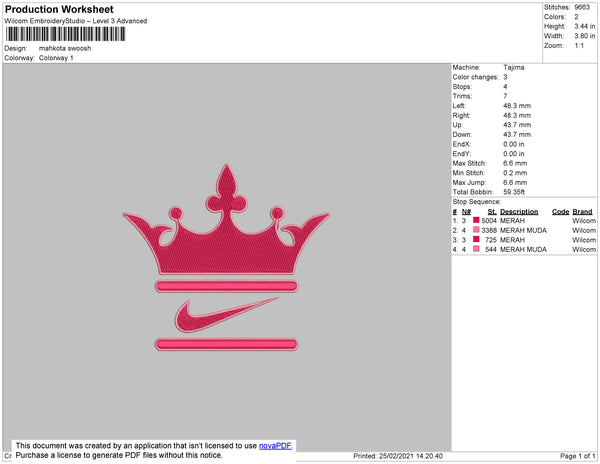This screenshot has height=464, width=600.
Task: Click the upper pink bar in the design
Action: click(226, 286)
